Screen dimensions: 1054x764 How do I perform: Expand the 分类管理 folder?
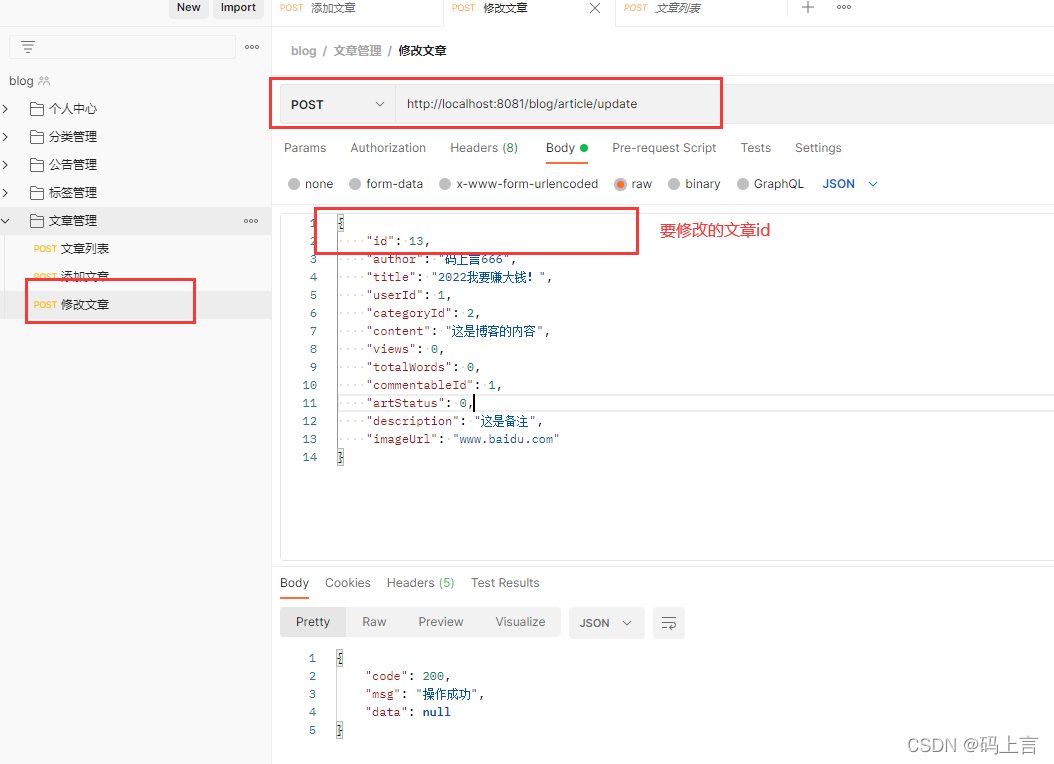tap(5, 137)
